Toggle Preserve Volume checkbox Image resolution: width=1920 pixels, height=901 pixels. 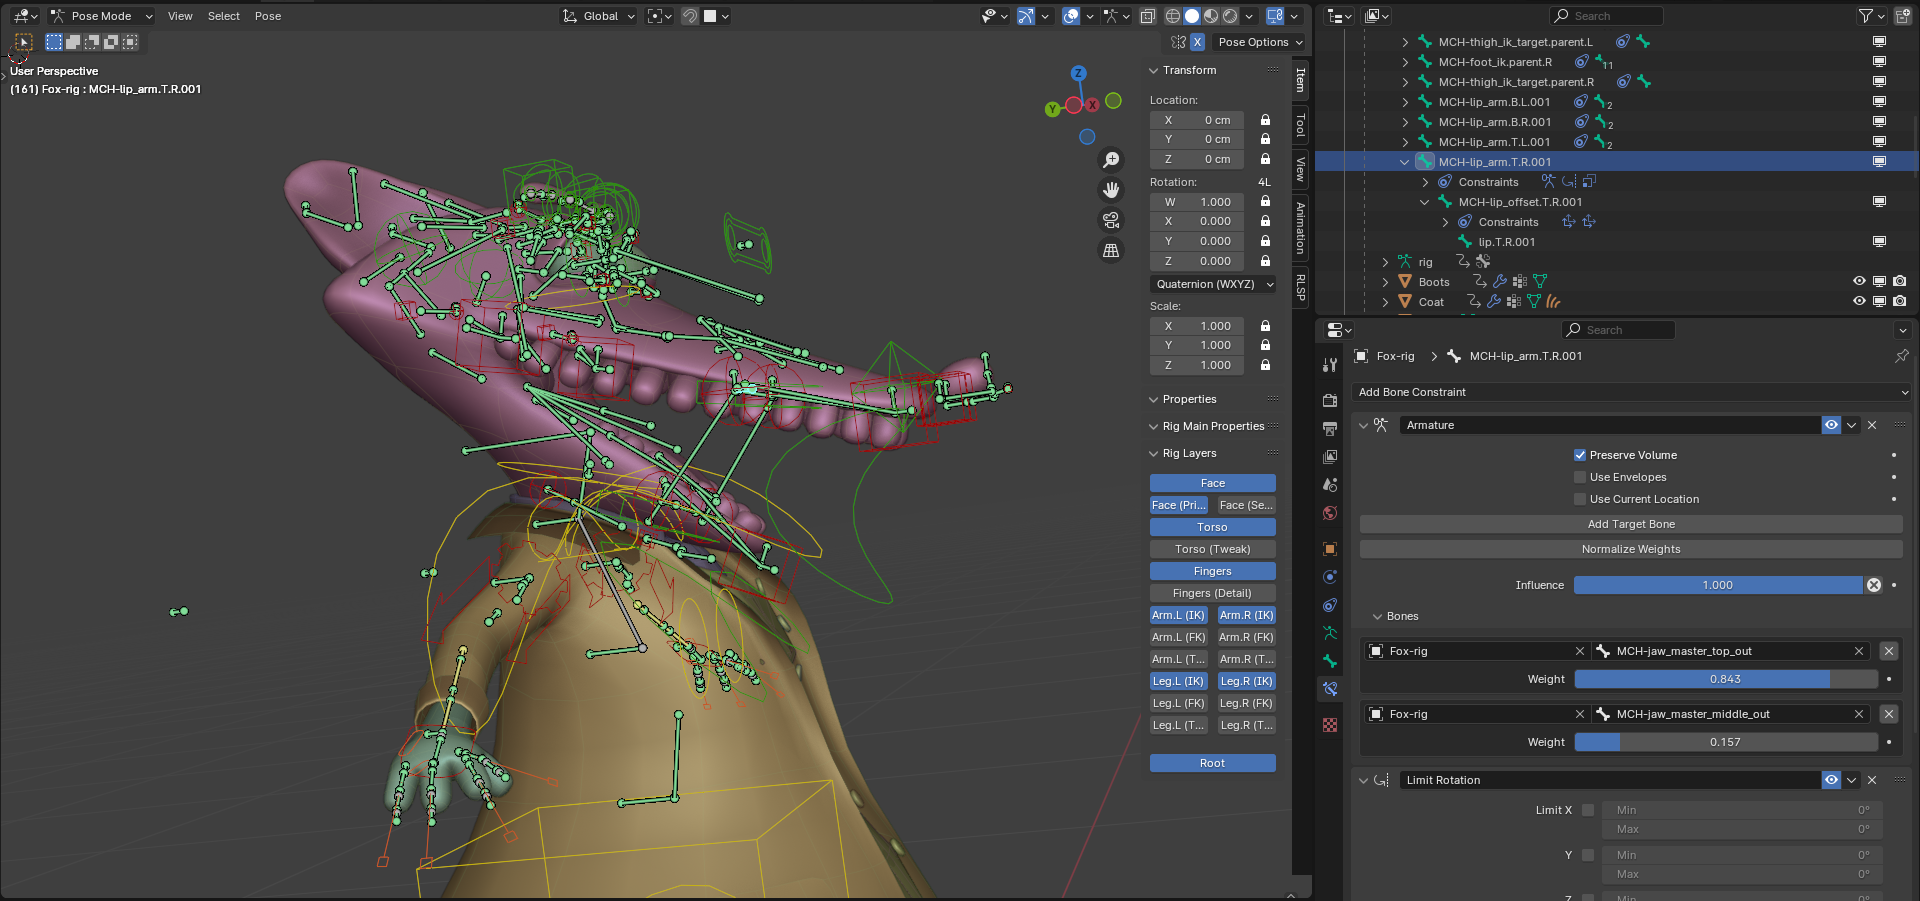[x=1580, y=455]
